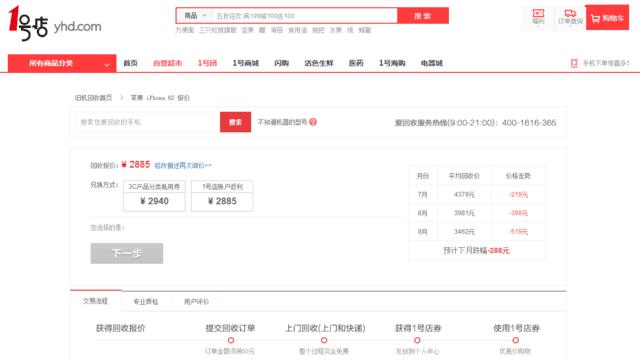Viewport: 640px width, 361px height.
Task: Click the red phone search button
Action: click(235, 122)
